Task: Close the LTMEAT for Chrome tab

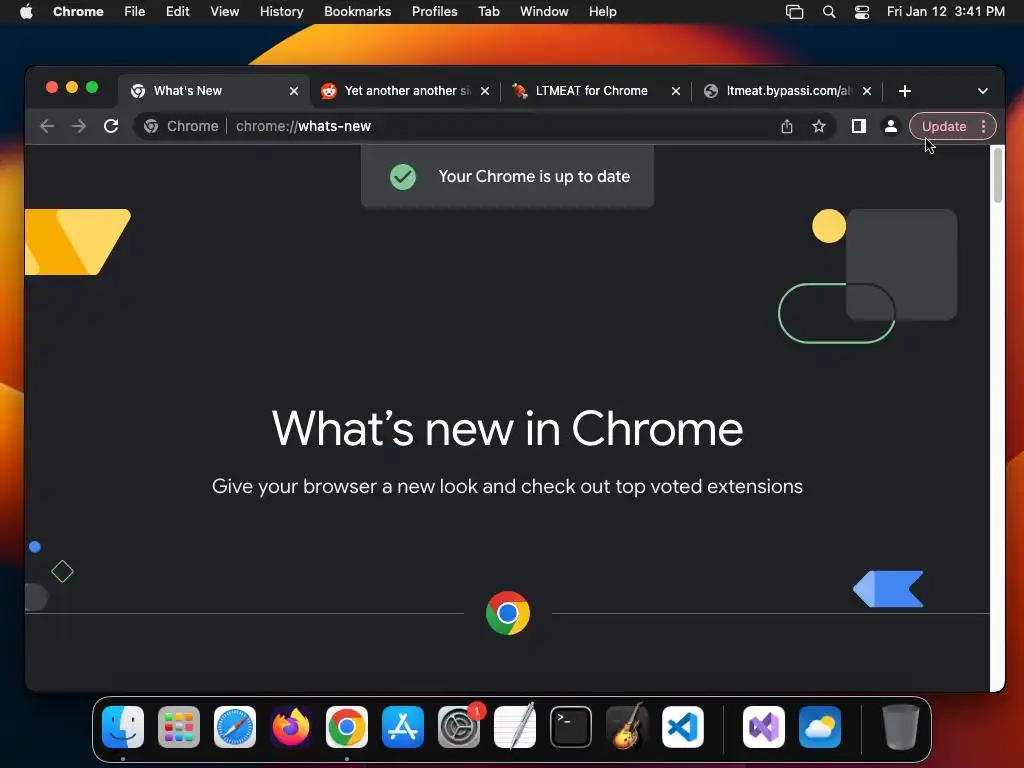Action: click(676, 91)
